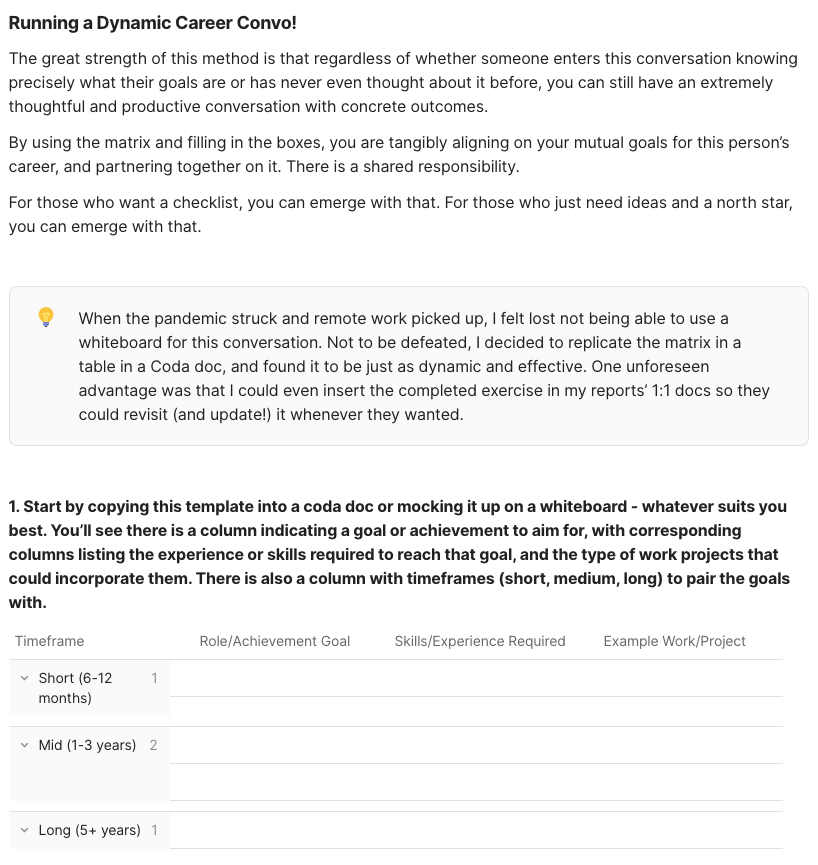Collapse the Long (5+ years) group

pyautogui.click(x=25, y=830)
